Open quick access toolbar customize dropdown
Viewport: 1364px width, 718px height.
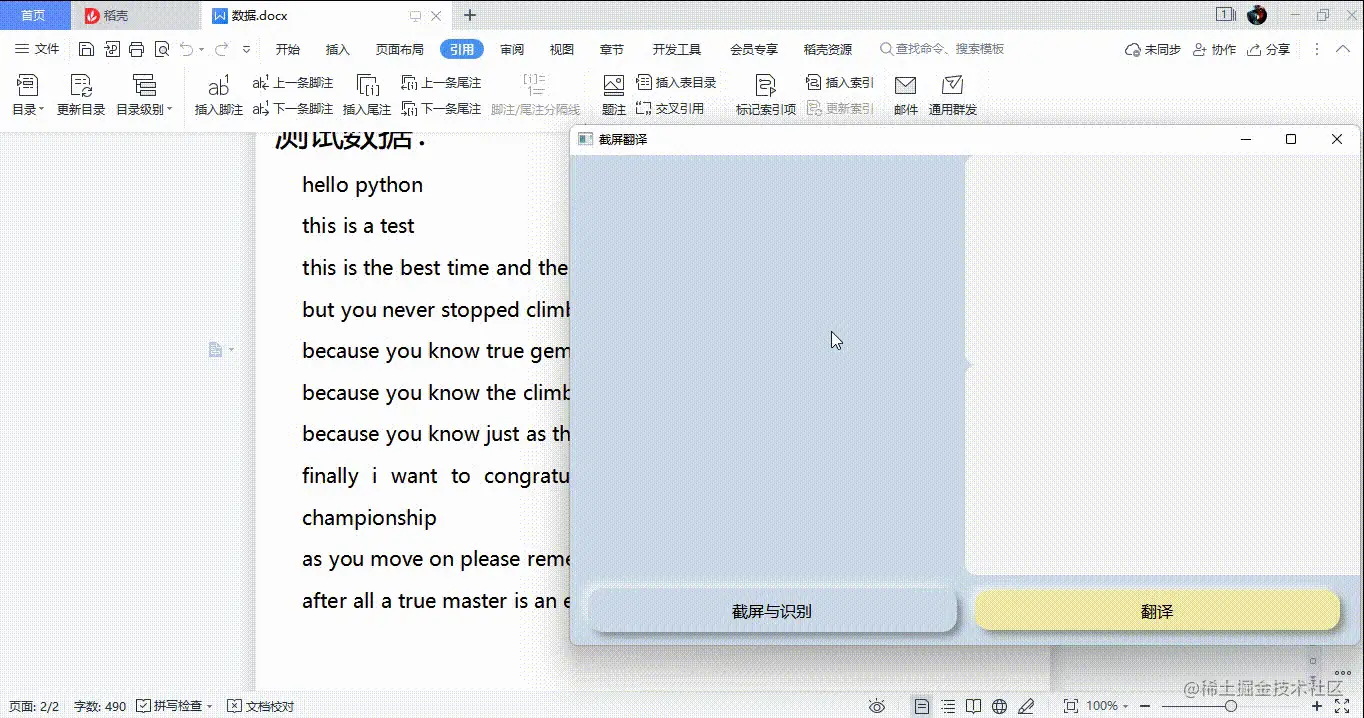[x=247, y=49]
